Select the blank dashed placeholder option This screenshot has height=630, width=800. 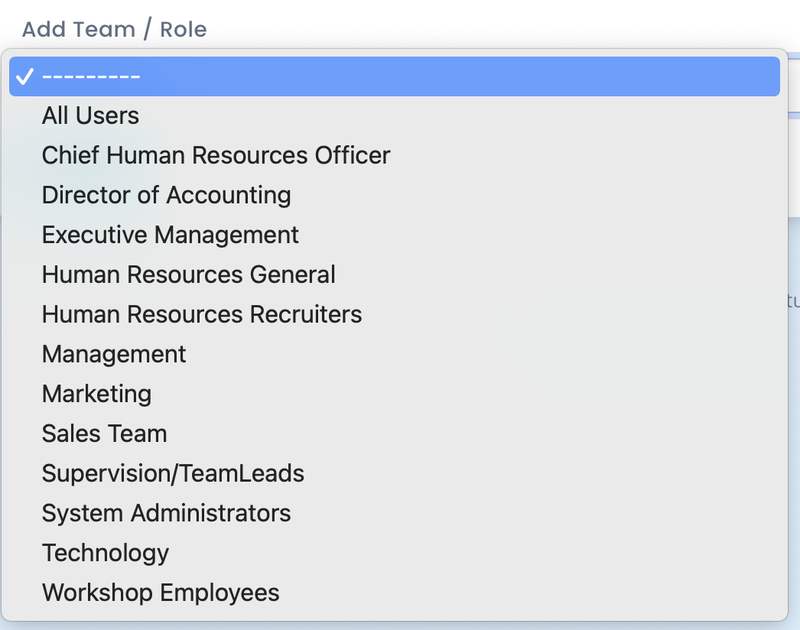point(394,77)
